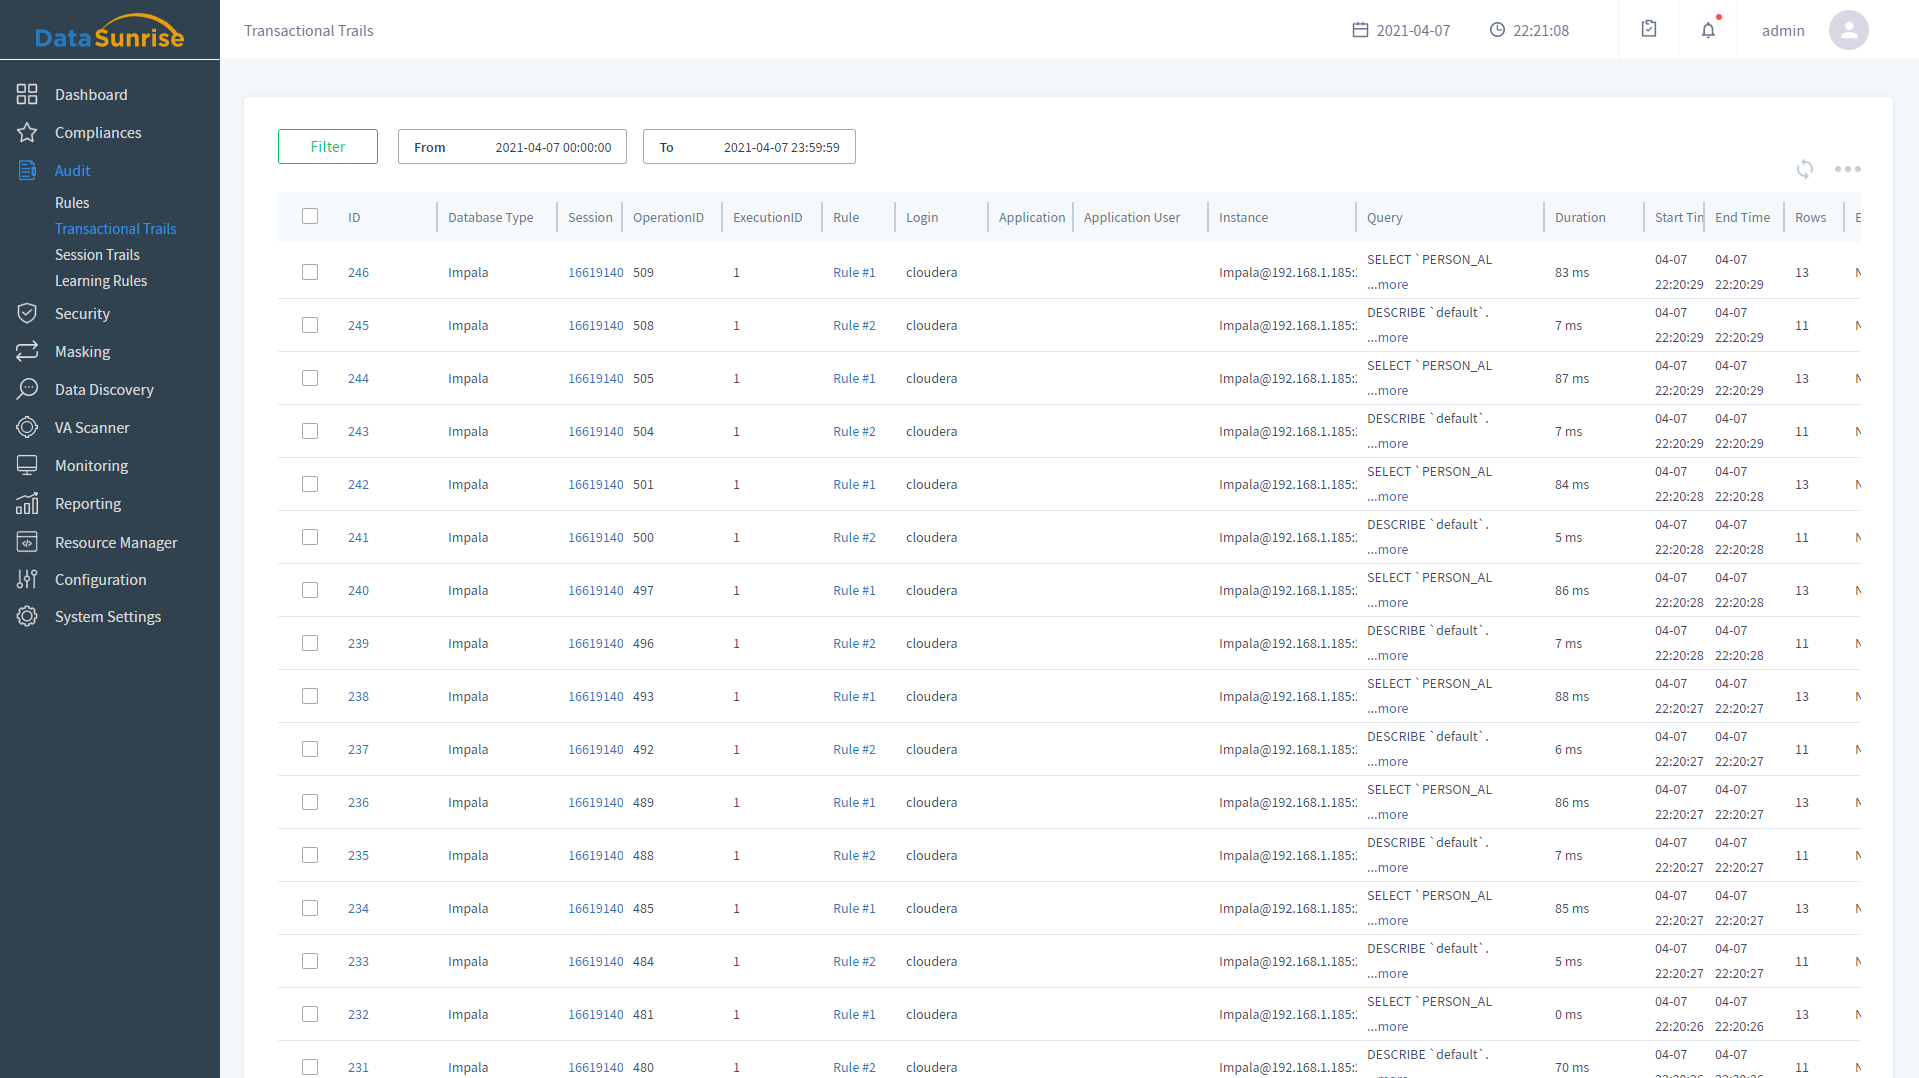Check the checkbox for row ID 246
Viewport: 1919px width, 1078px height.
[x=310, y=272]
